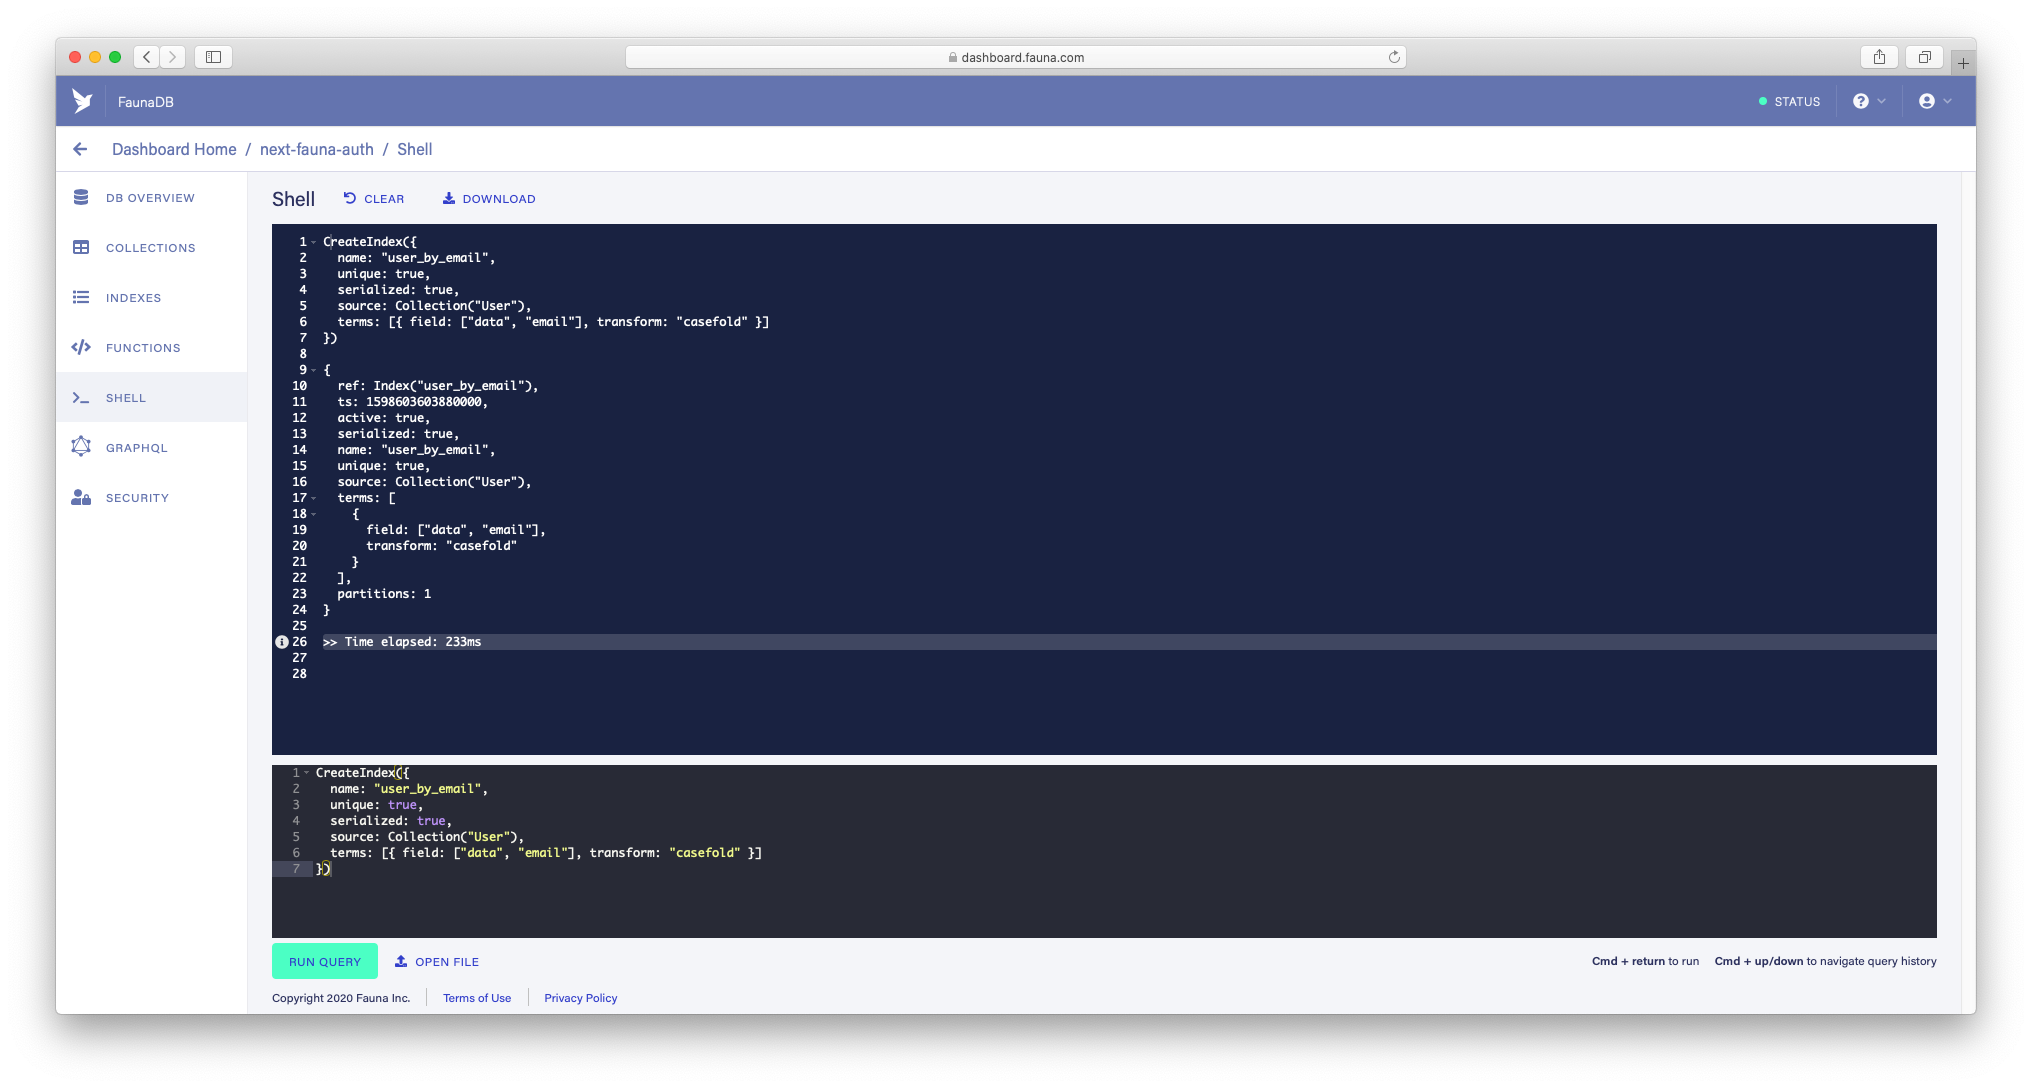The height and width of the screenshot is (1088, 2032).
Task: Open DB Overview from the sidebar
Action: point(150,198)
